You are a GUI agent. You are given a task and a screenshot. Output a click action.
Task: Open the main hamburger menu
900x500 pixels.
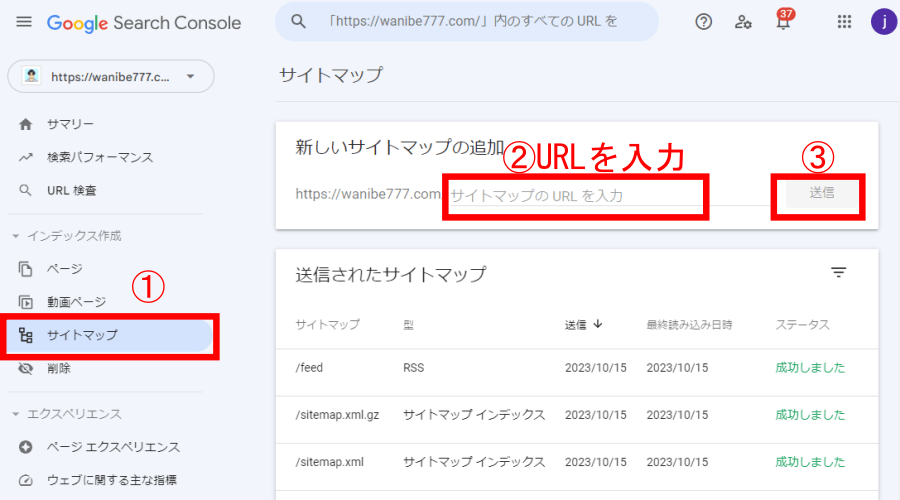(24, 22)
